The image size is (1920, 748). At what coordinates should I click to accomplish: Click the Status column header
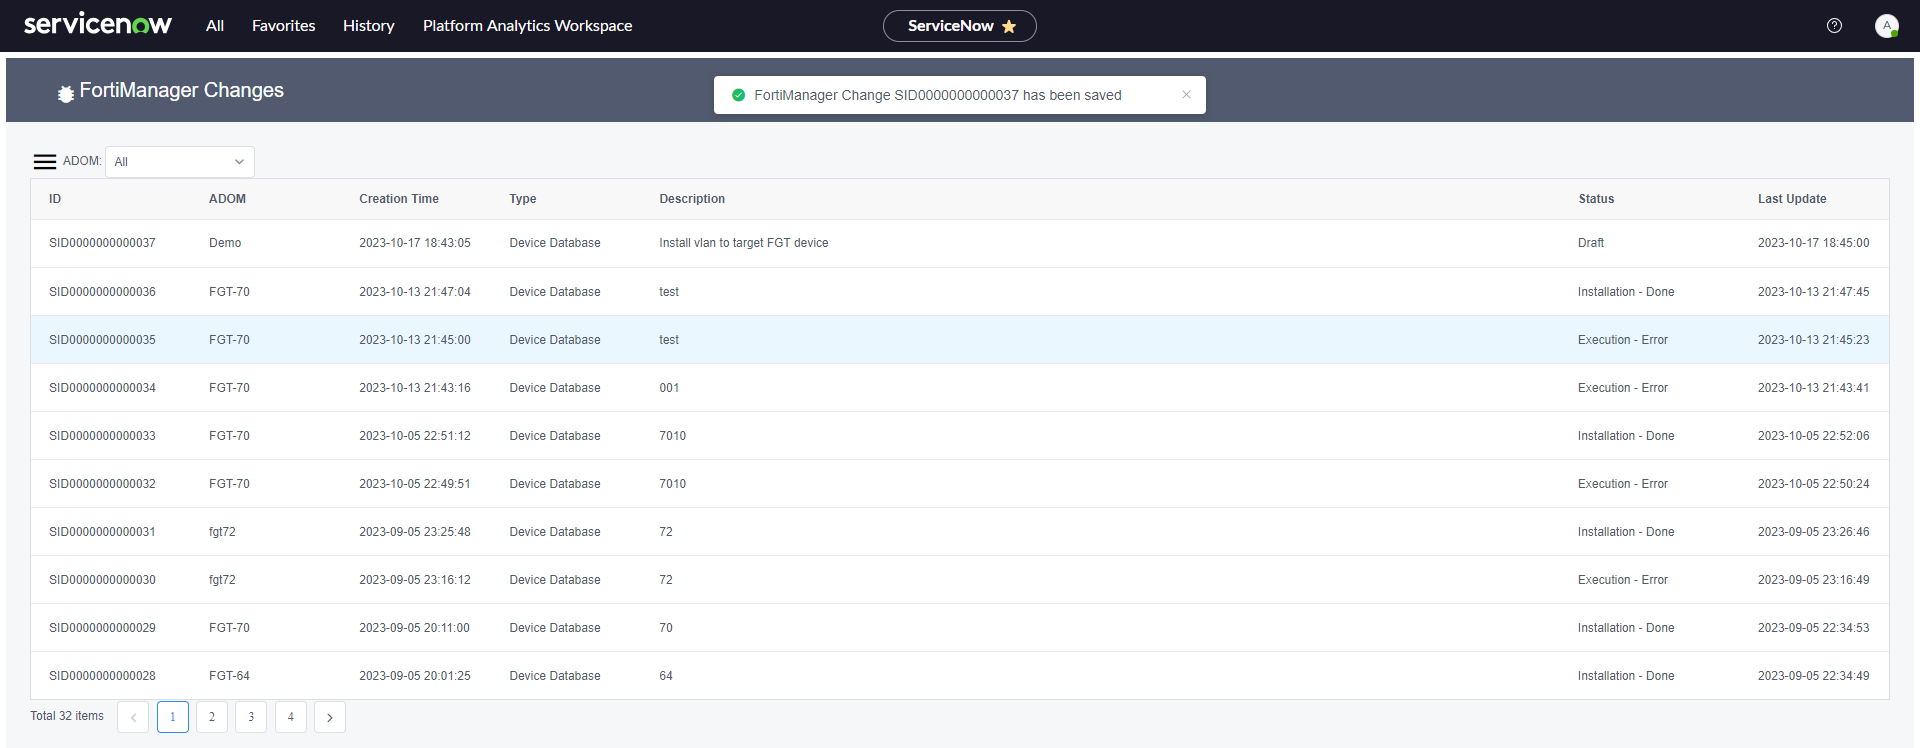coord(1596,199)
